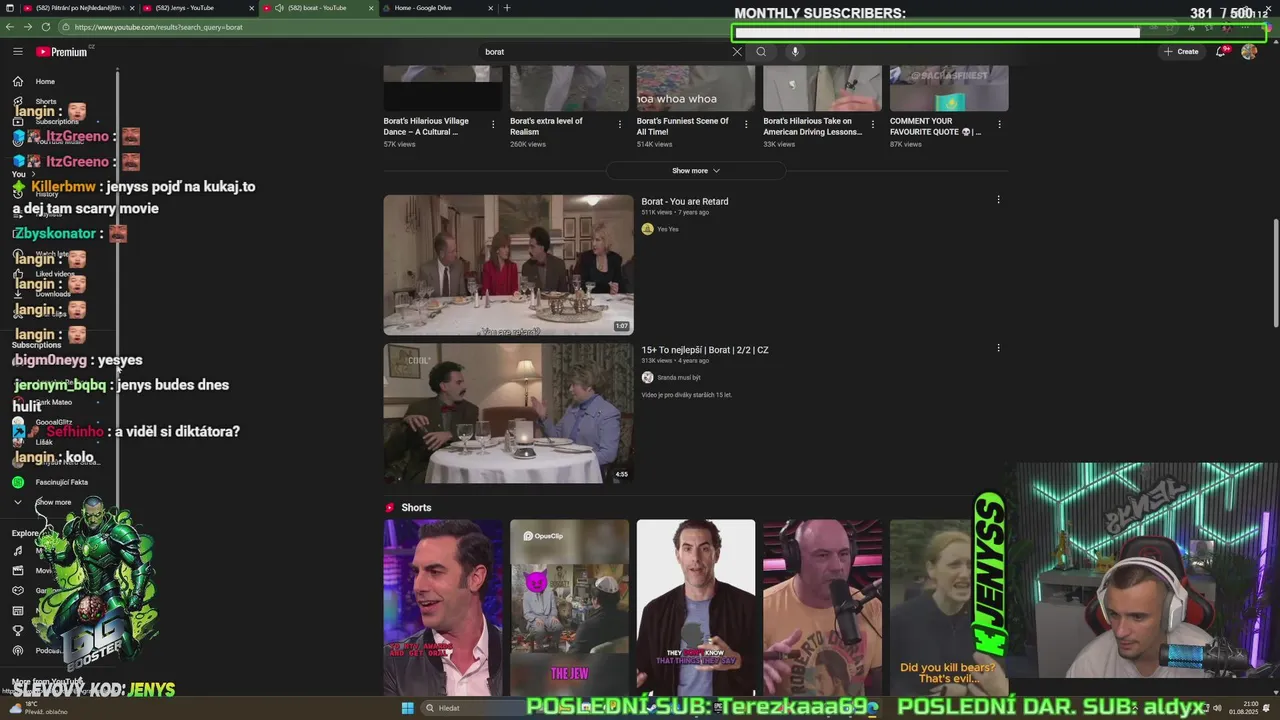This screenshot has height=720, width=1280.
Task: Open Sranda musí být channel avatar
Action: (647, 377)
